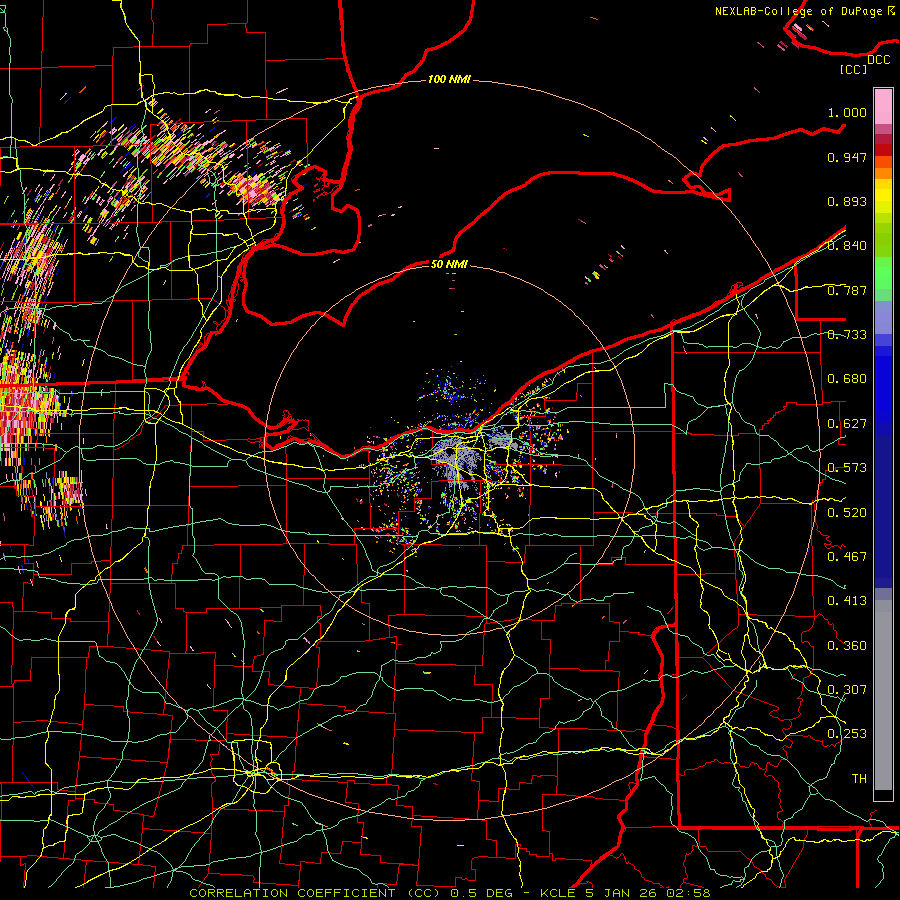900x900 pixels.
Task: Click the KCLE radar site at ring center
Action: coord(449,450)
